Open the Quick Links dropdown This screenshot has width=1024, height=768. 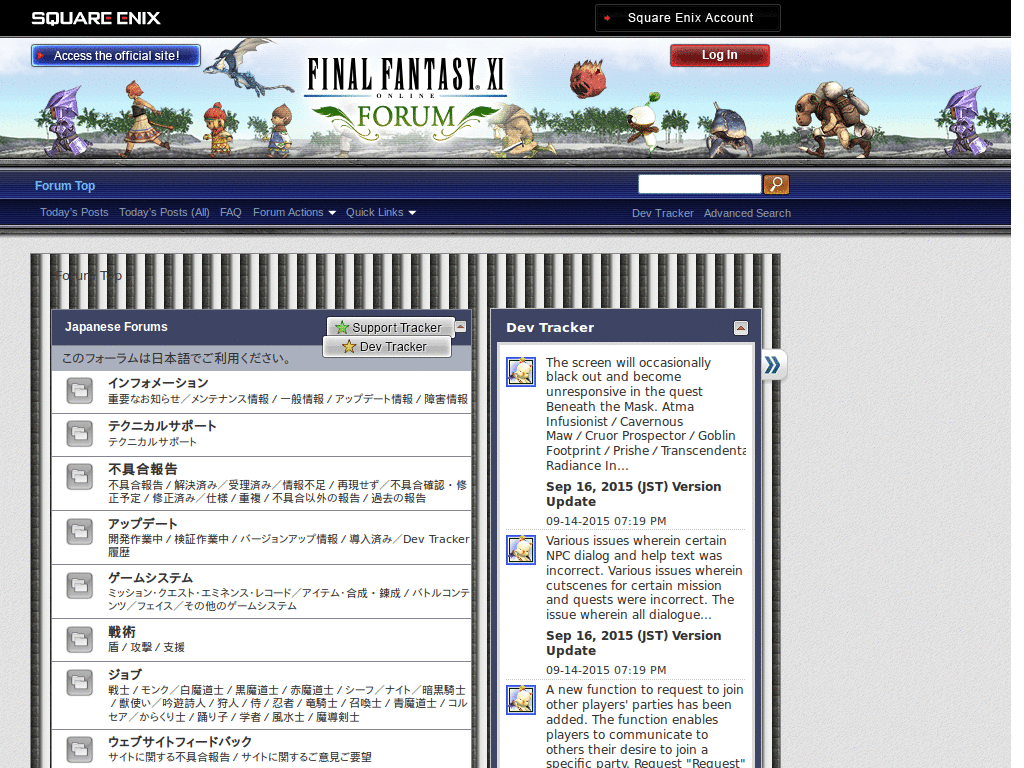375,212
